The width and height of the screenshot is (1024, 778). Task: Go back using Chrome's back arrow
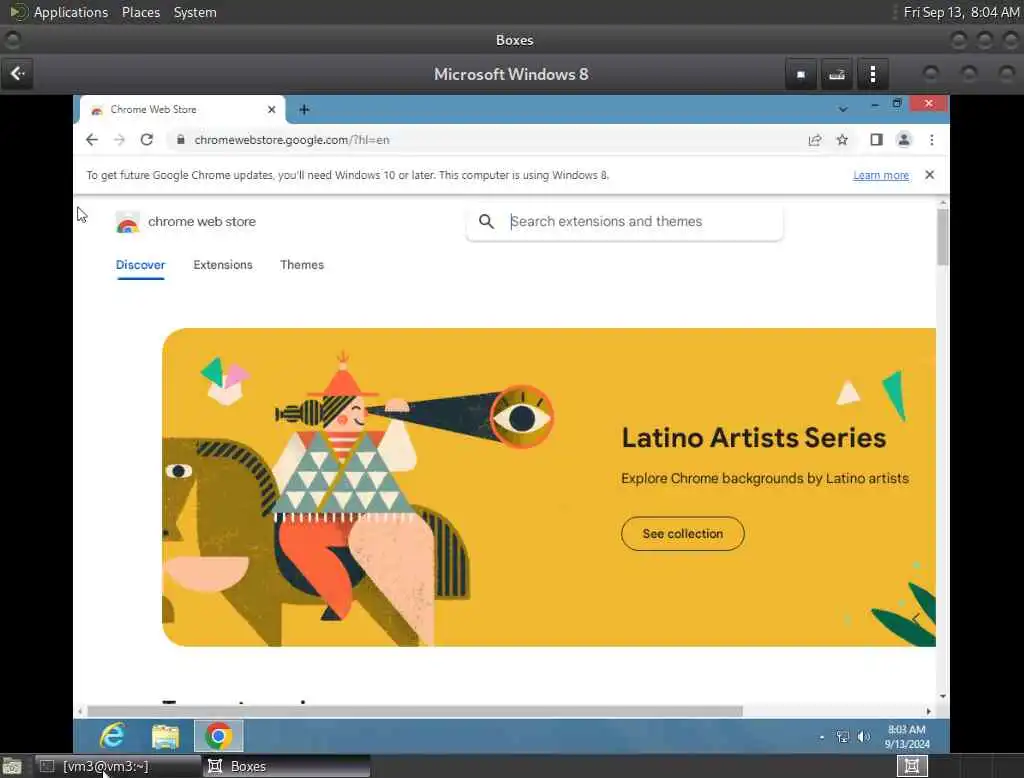tap(92, 140)
